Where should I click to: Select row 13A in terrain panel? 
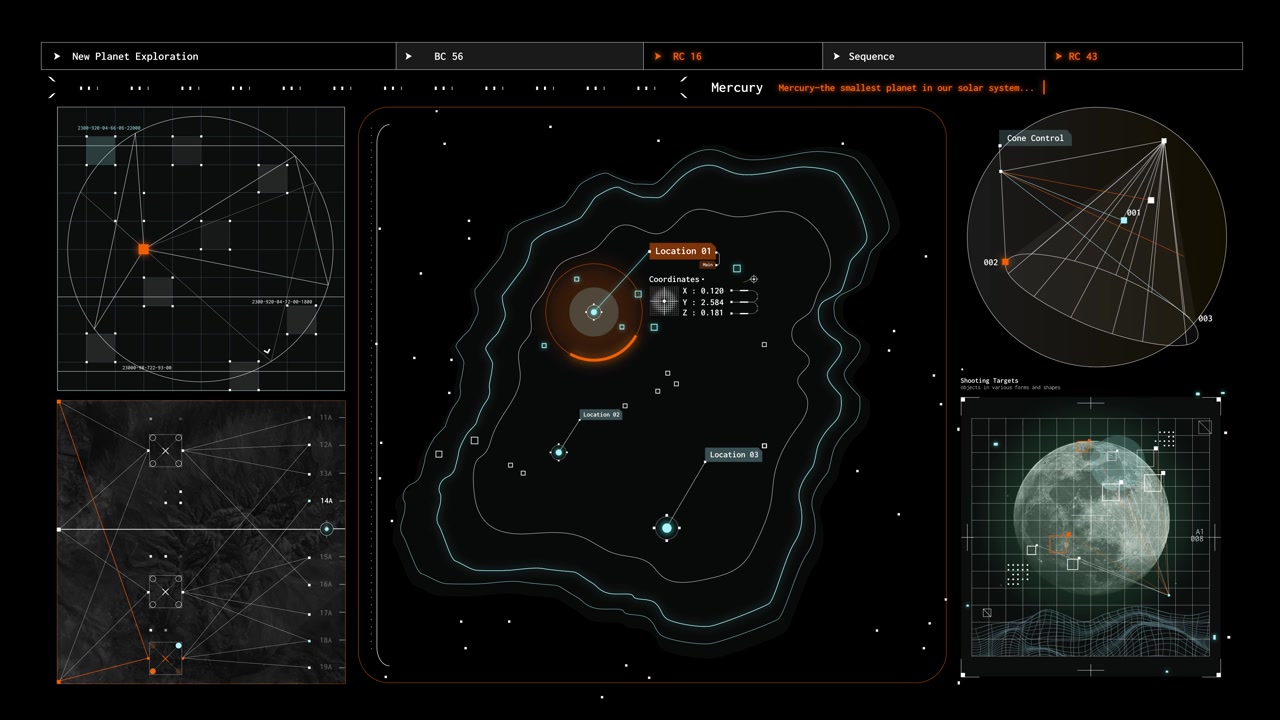pyautogui.click(x=326, y=473)
